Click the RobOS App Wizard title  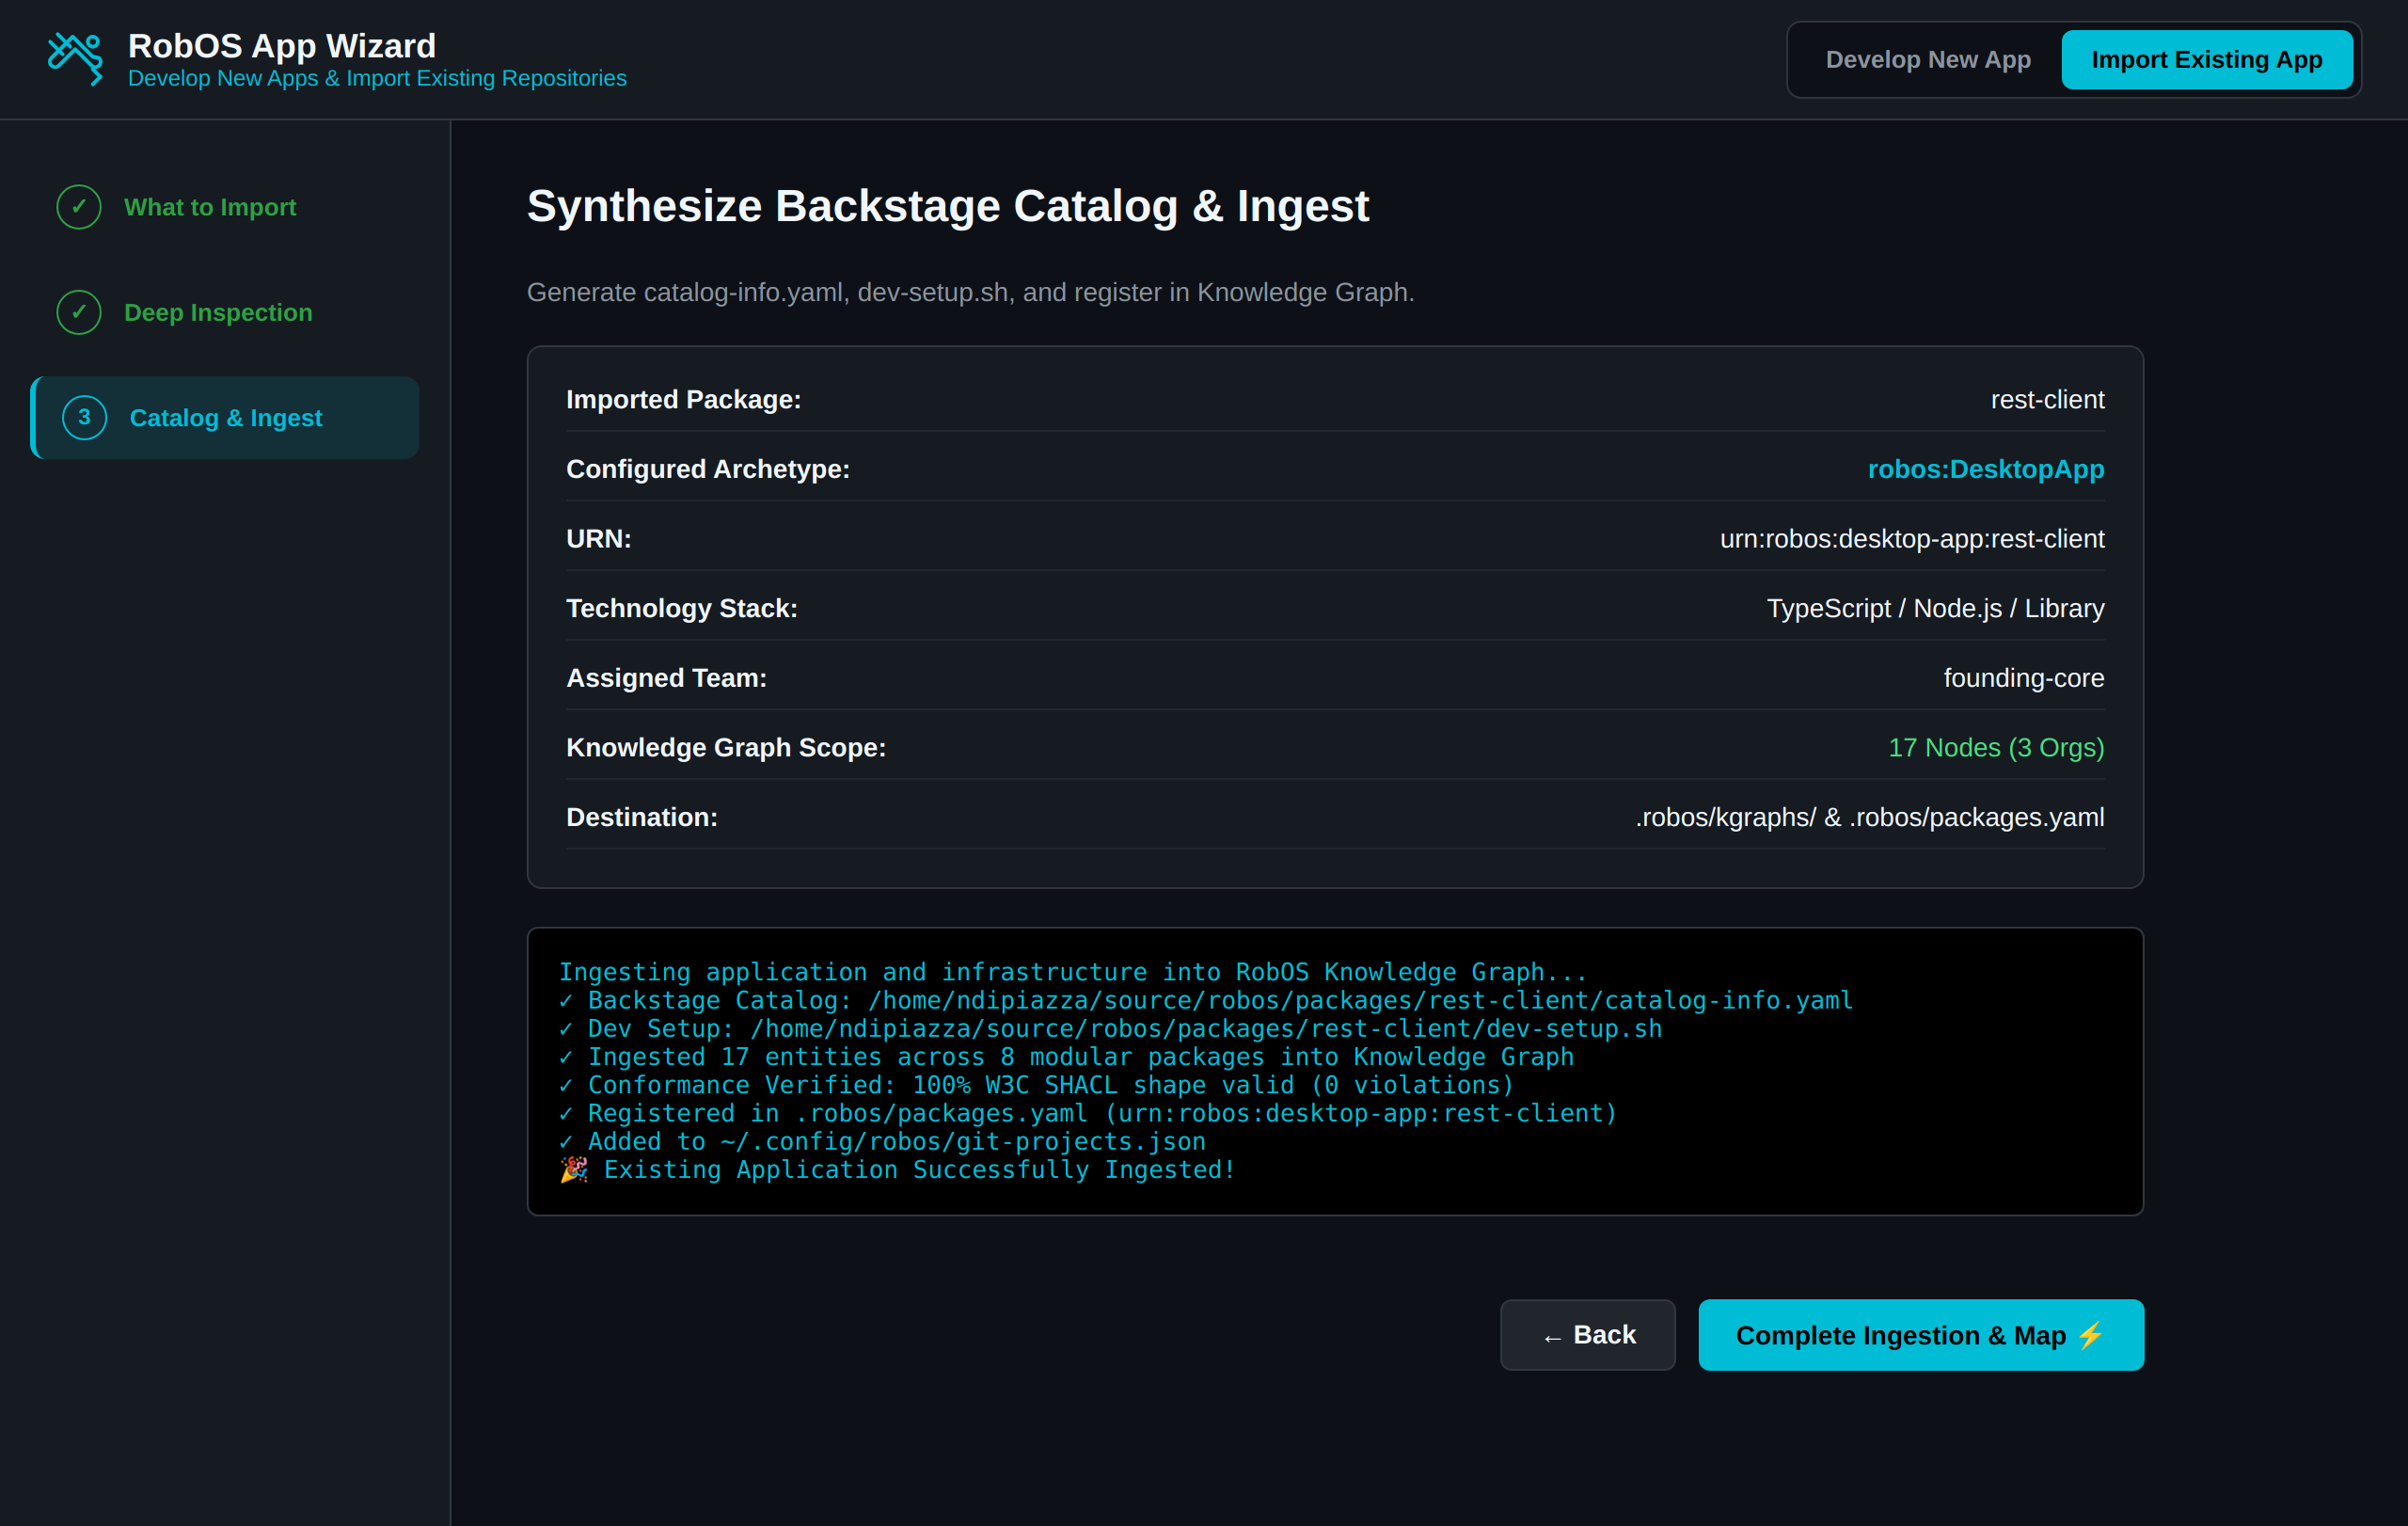[x=282, y=45]
